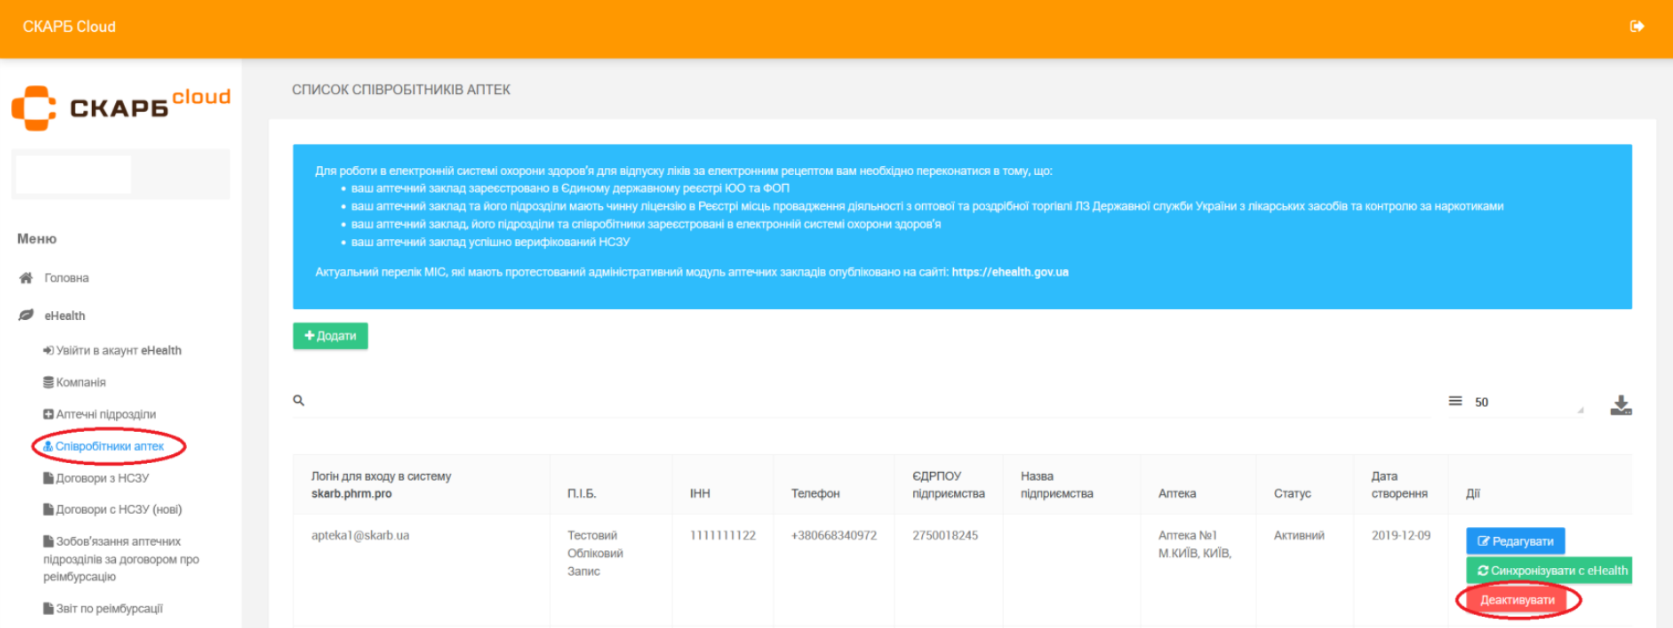1673x628 pixels.
Task: Open Звіт по реімбурсації page
Action: pos(102,608)
